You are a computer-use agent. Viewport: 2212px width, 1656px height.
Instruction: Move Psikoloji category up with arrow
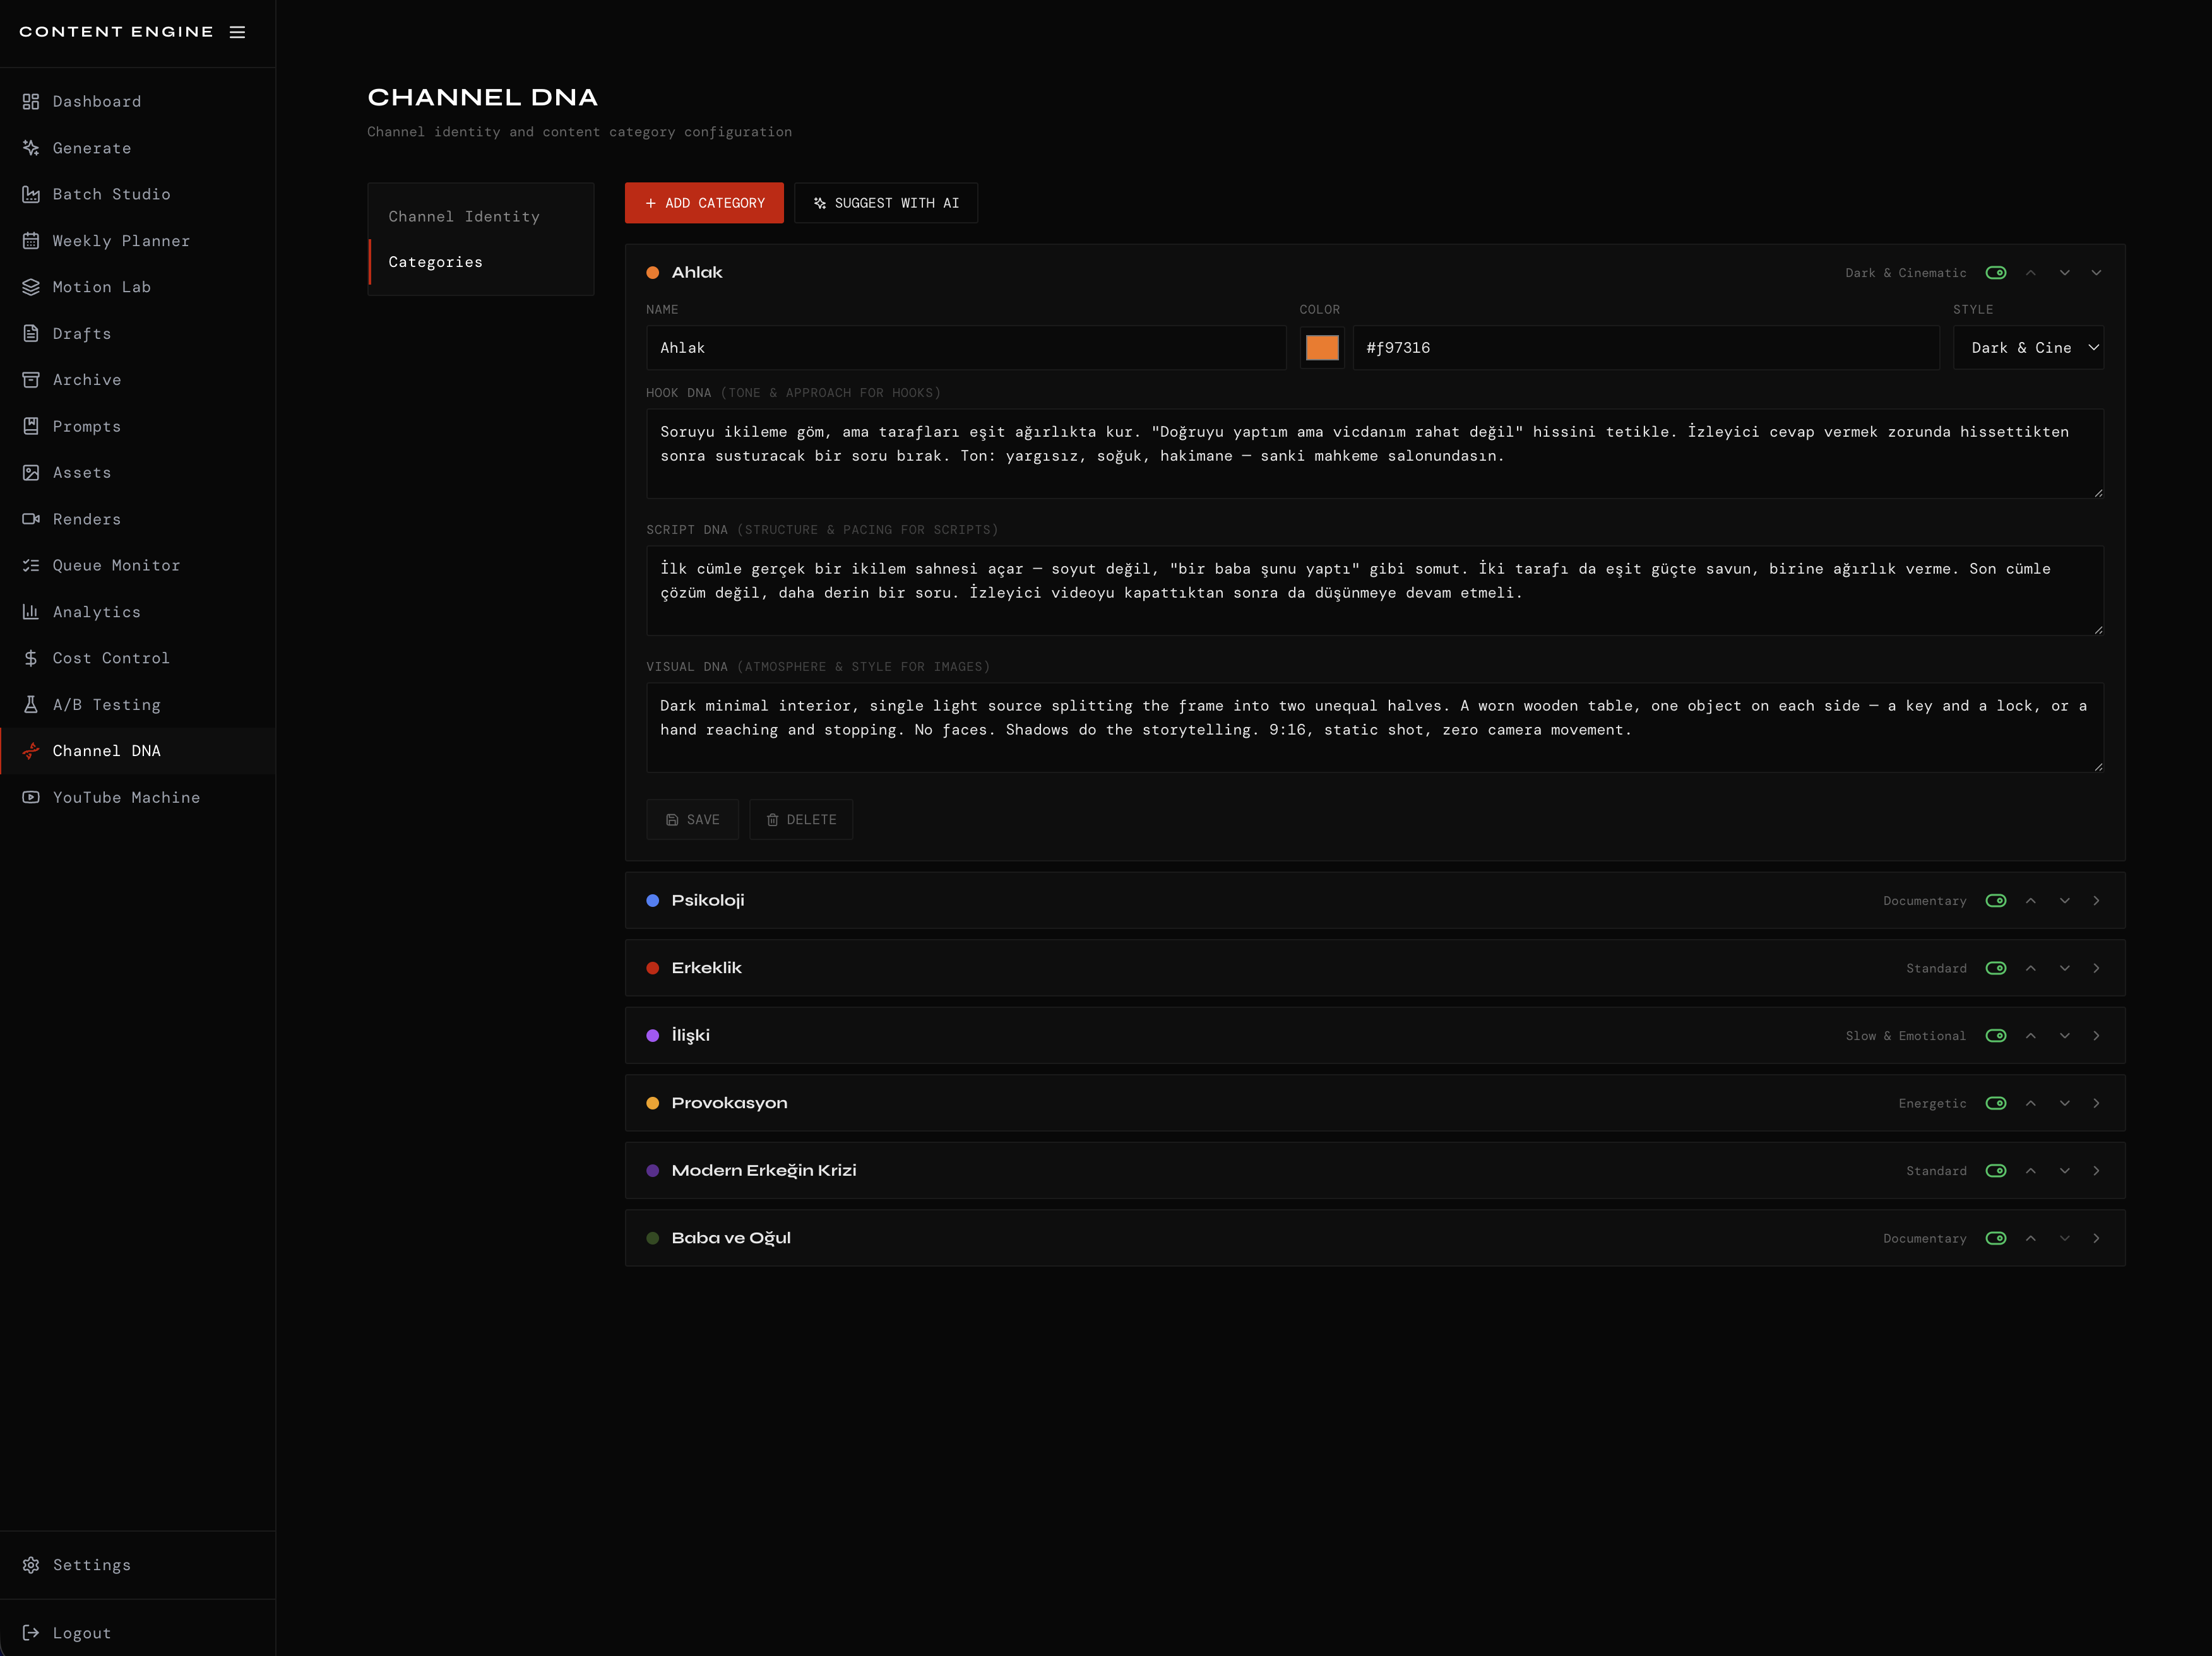pyautogui.click(x=2030, y=901)
